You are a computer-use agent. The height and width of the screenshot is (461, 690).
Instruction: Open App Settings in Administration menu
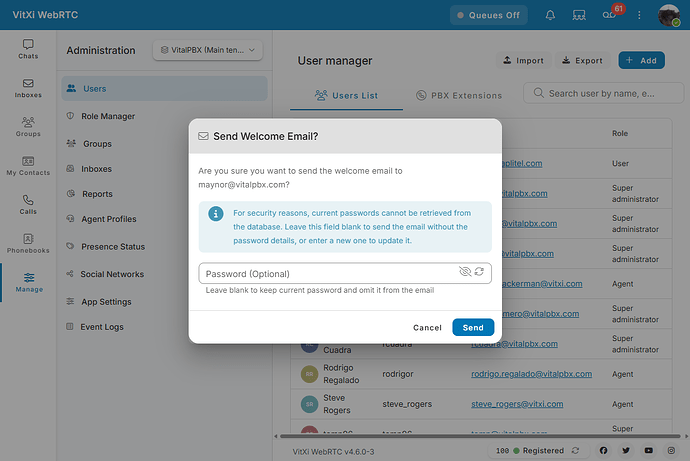pyautogui.click(x=106, y=302)
